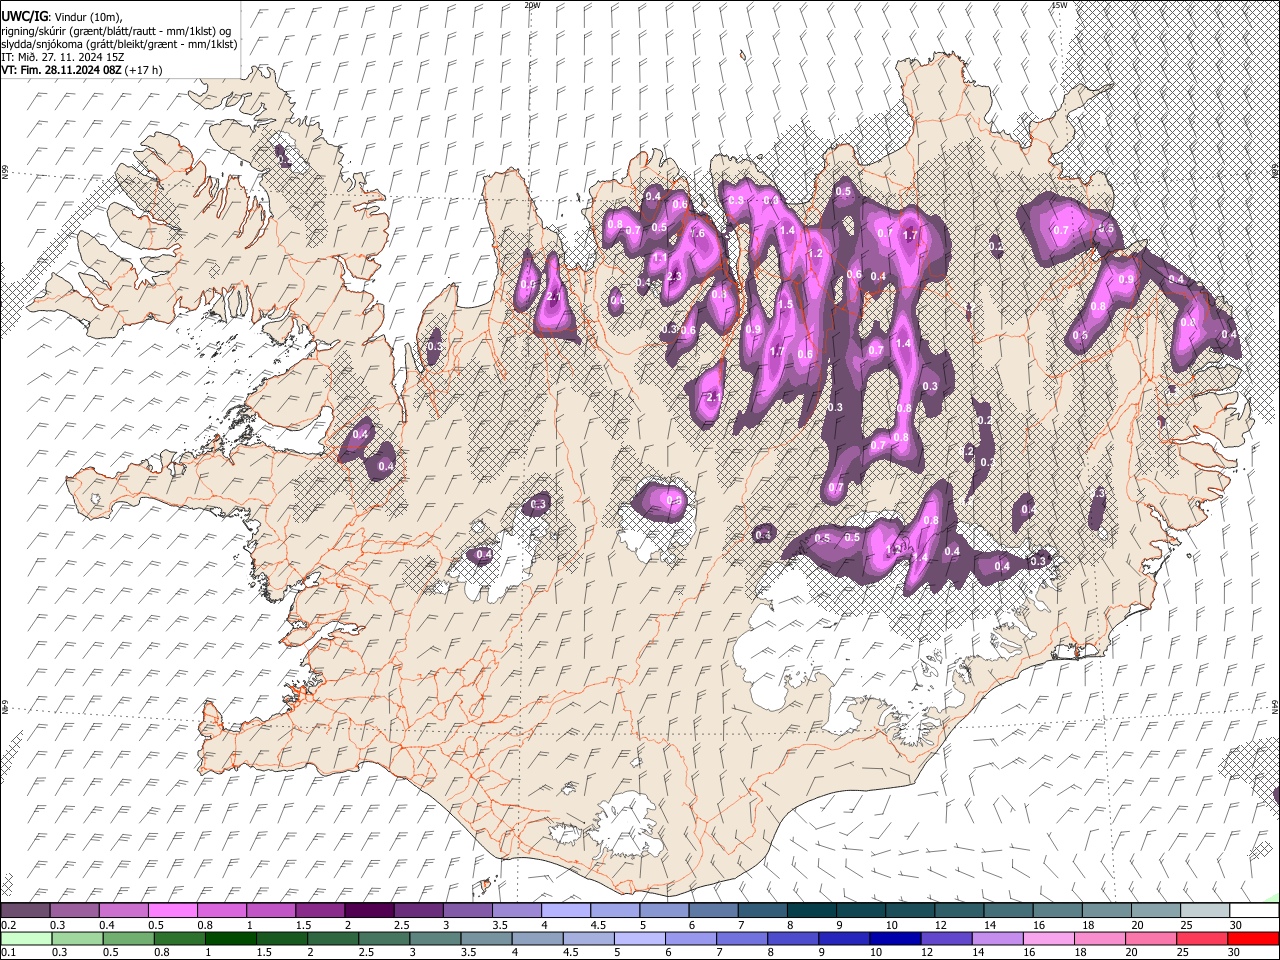Click the '20W' longitude label at the top
The width and height of the screenshot is (1280, 960).
point(532,5)
